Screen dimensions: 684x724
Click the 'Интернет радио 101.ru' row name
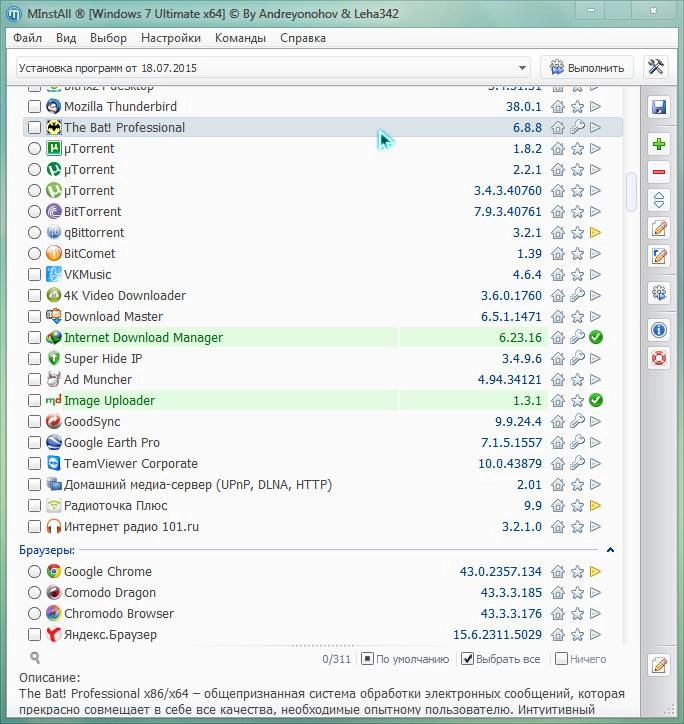pos(131,527)
